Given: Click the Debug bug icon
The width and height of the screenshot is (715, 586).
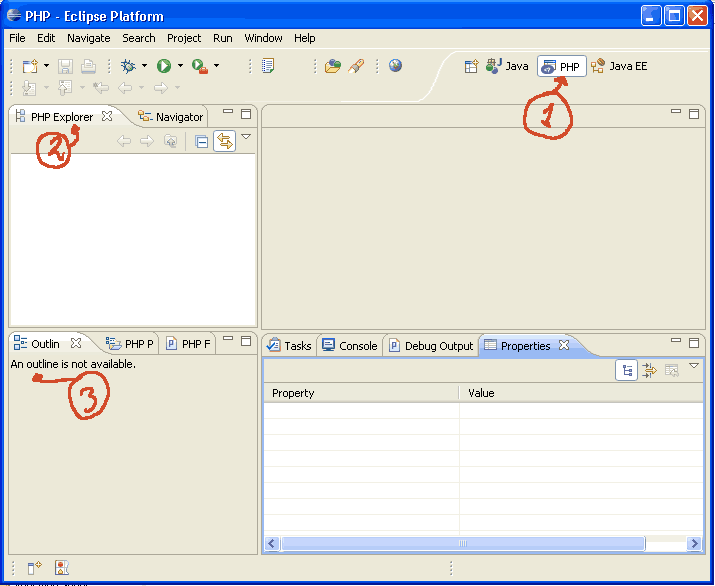Looking at the screenshot, I should click(x=128, y=66).
